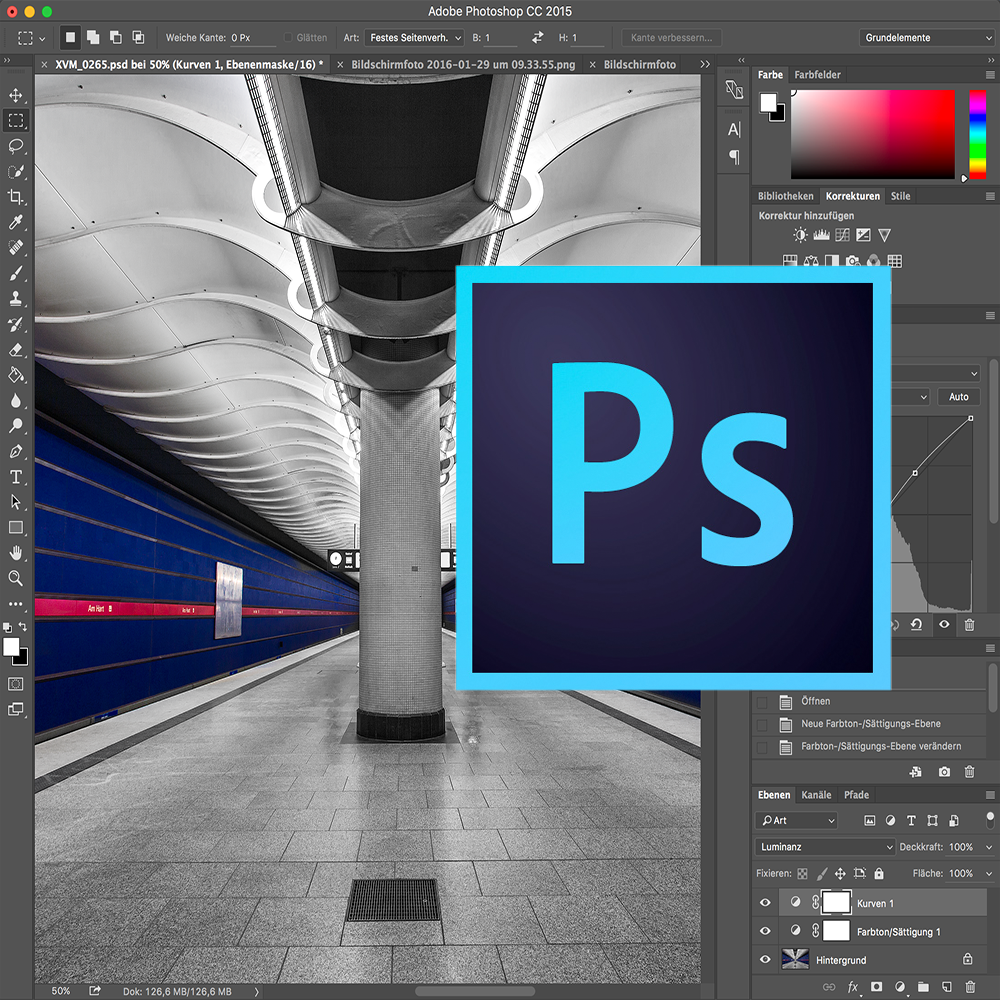This screenshot has width=1000, height=1000.
Task: Select the Pen tool
Action: pos(15,452)
